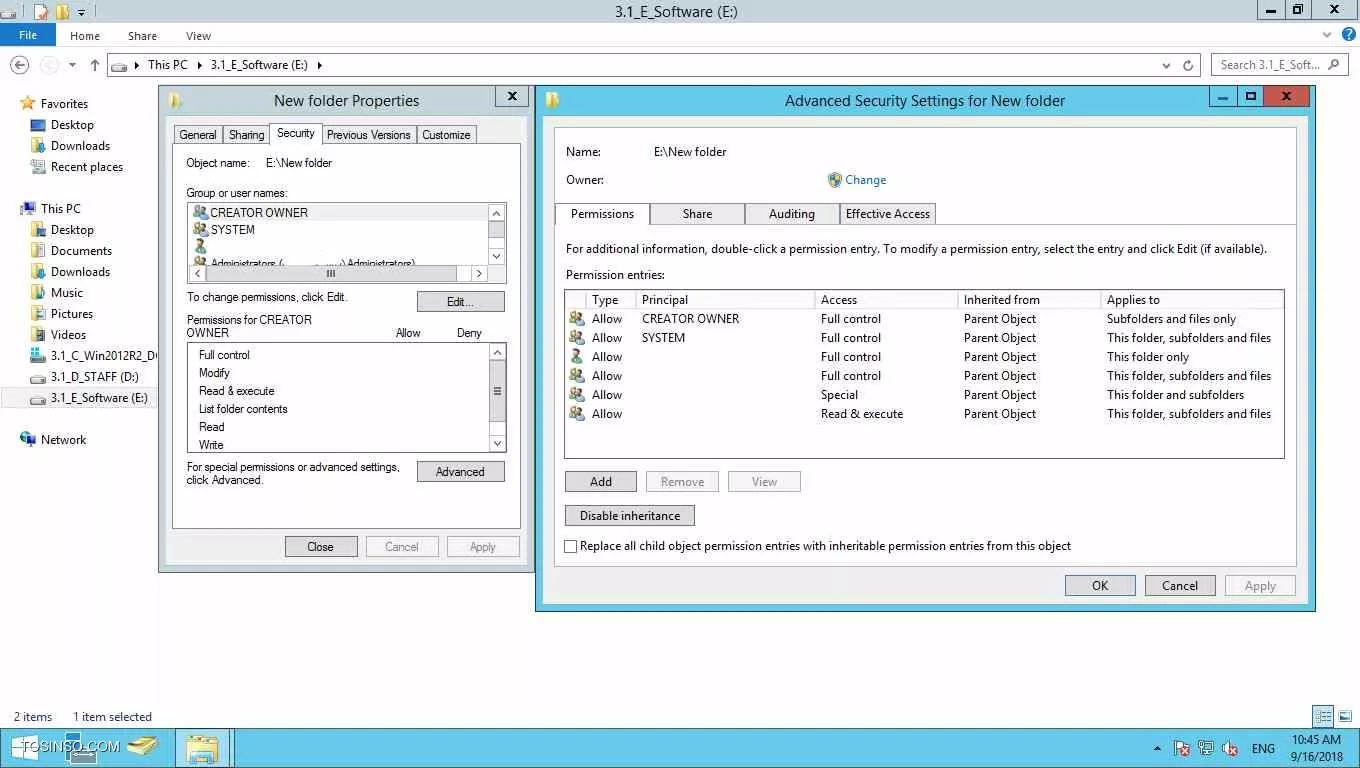Click the ENG language indicator
Image resolution: width=1360 pixels, height=768 pixels.
(x=1263, y=748)
